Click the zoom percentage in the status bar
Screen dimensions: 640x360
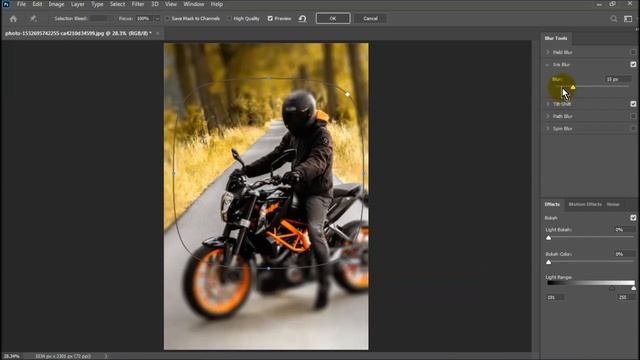[11, 356]
